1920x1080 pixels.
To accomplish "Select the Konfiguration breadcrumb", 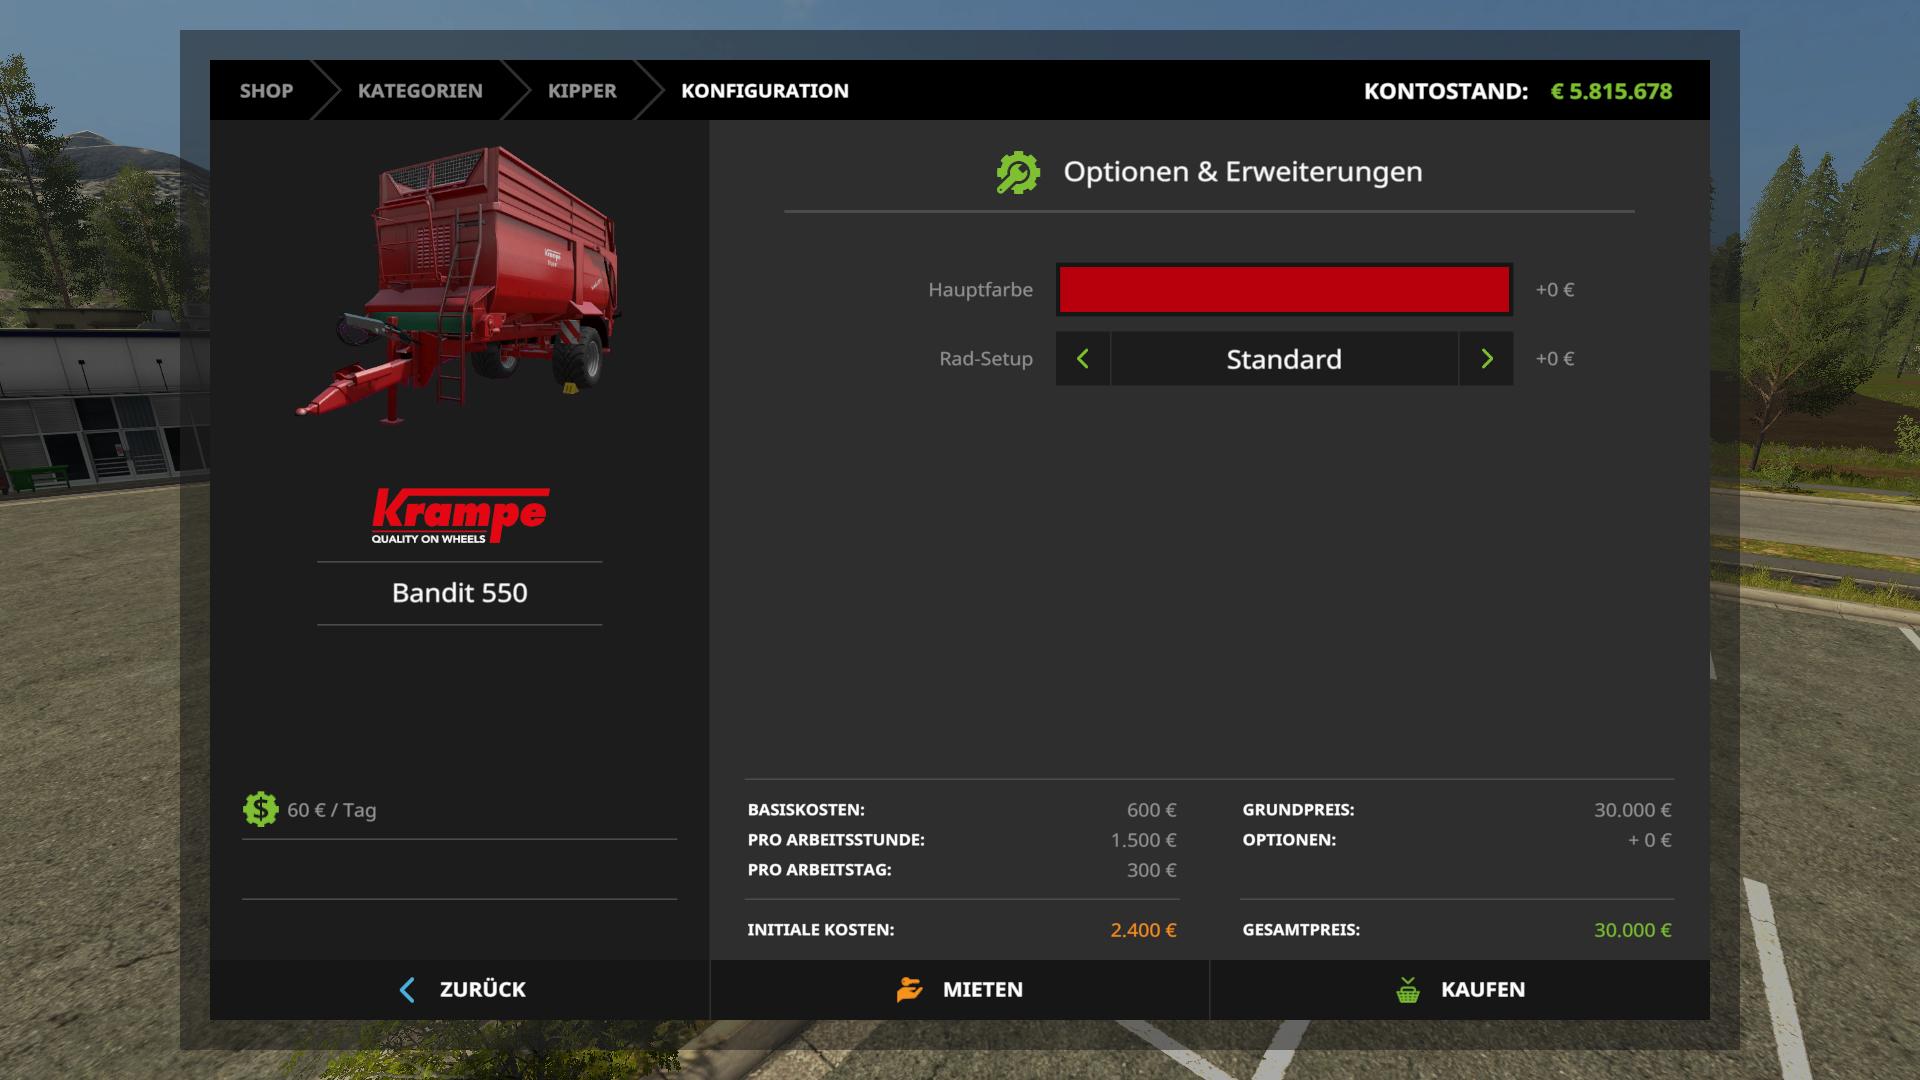I will click(x=765, y=91).
